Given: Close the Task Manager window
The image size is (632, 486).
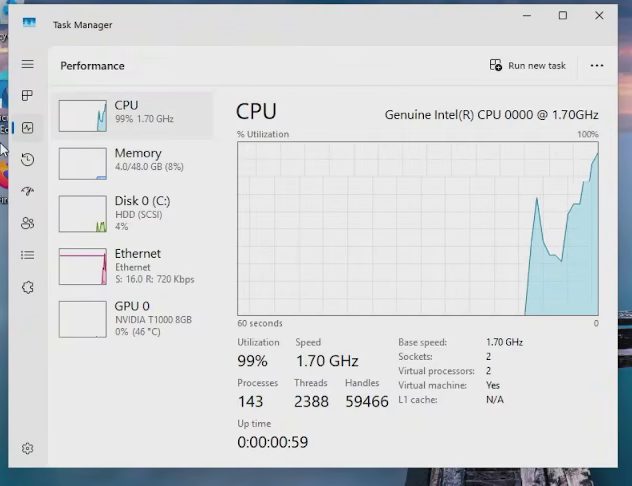Looking at the screenshot, I should tap(599, 15).
